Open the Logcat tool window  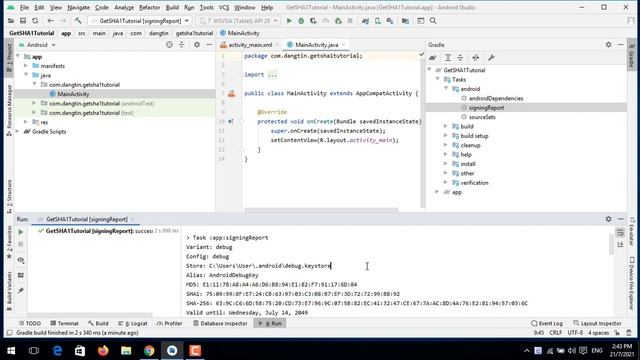(133, 323)
